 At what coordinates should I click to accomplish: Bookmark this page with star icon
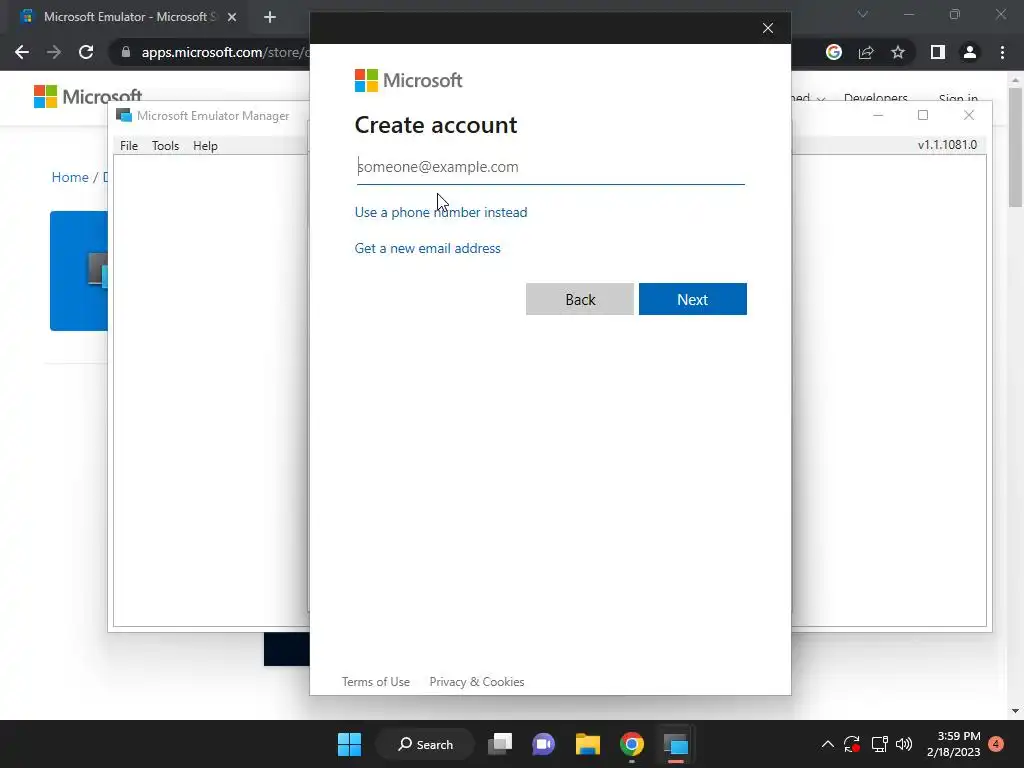point(898,52)
